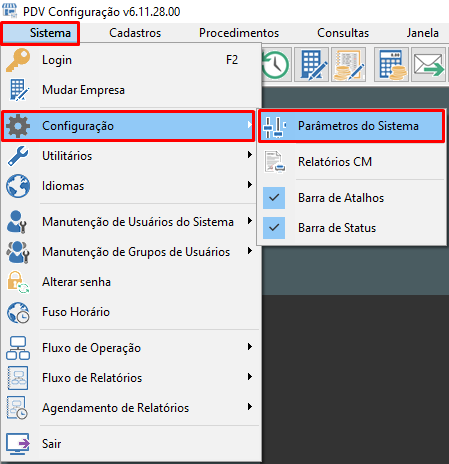The height and width of the screenshot is (464, 449).
Task: Expand the Fluxo de Operação submenu arrow
Action: (249, 347)
